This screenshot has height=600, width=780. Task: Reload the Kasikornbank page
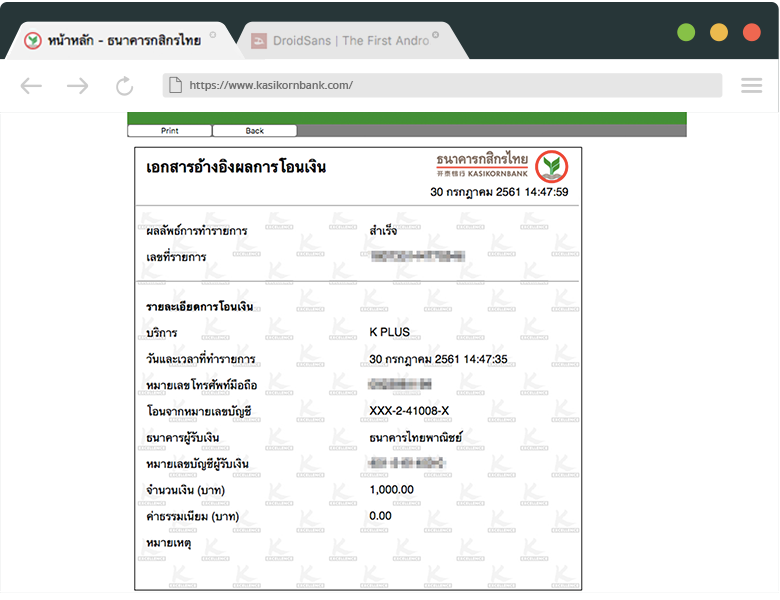[124, 86]
